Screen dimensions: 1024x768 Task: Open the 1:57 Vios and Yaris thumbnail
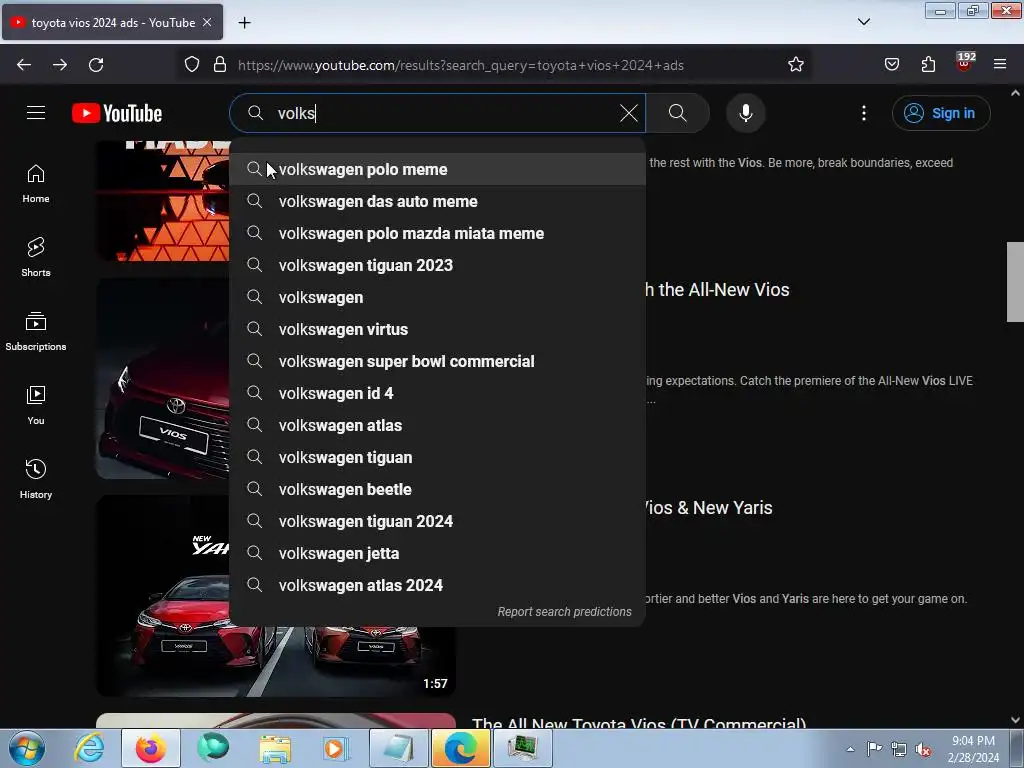276,662
